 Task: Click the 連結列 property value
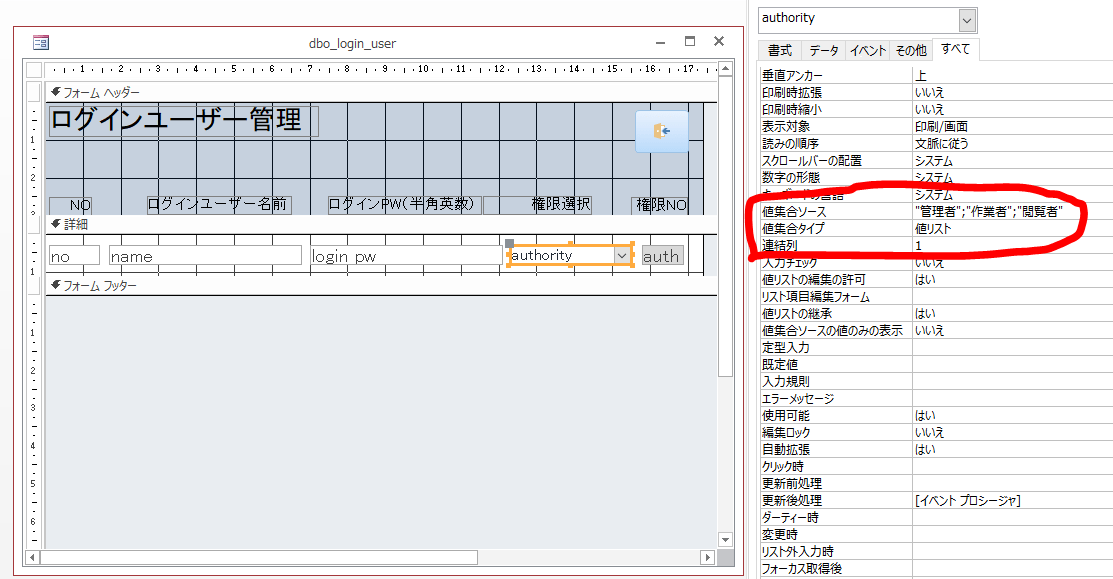[1012, 246]
